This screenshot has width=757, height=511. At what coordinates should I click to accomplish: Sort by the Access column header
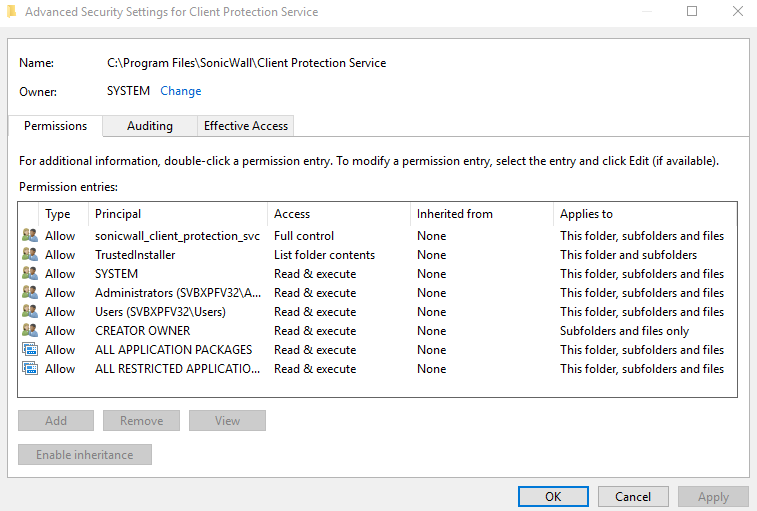pyautogui.click(x=339, y=214)
